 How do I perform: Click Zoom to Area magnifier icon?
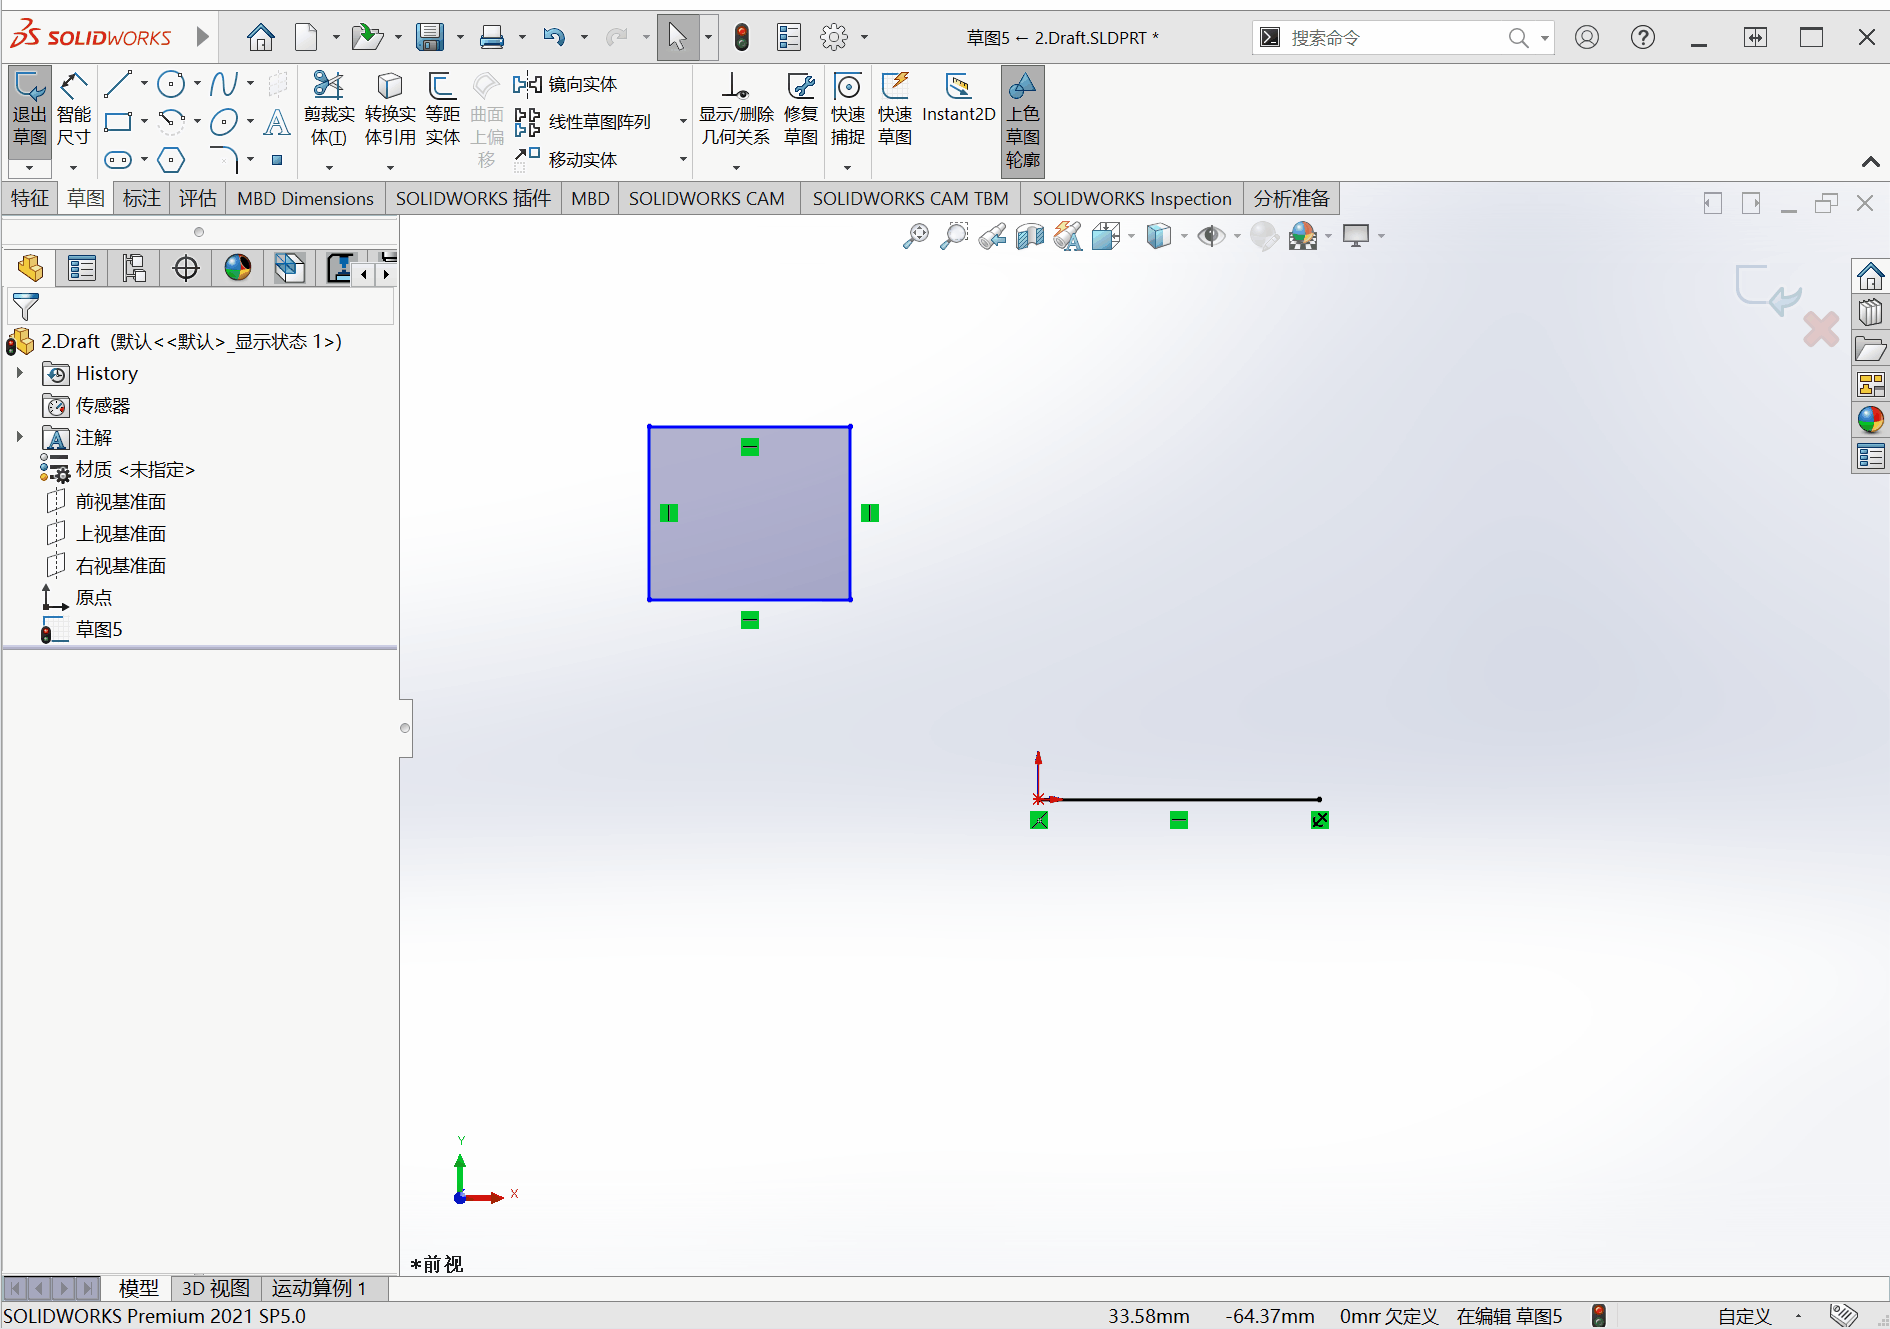pyautogui.click(x=954, y=236)
